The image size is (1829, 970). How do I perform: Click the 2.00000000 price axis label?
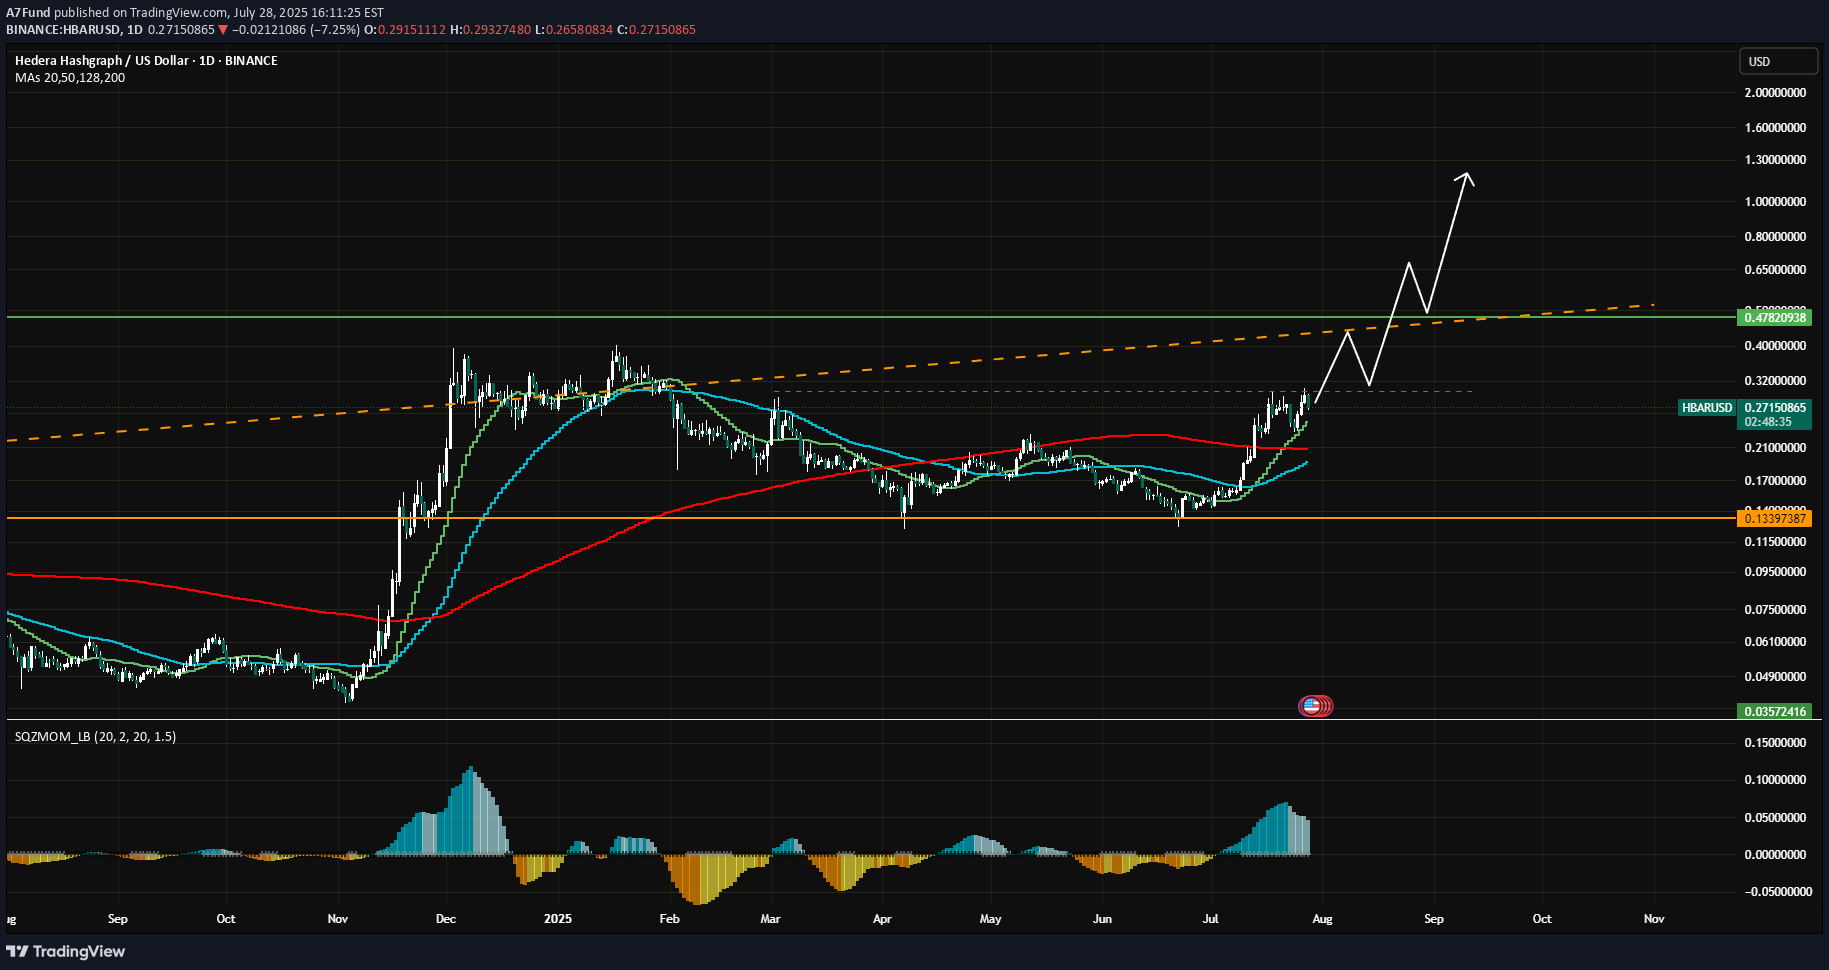[x=1775, y=92]
